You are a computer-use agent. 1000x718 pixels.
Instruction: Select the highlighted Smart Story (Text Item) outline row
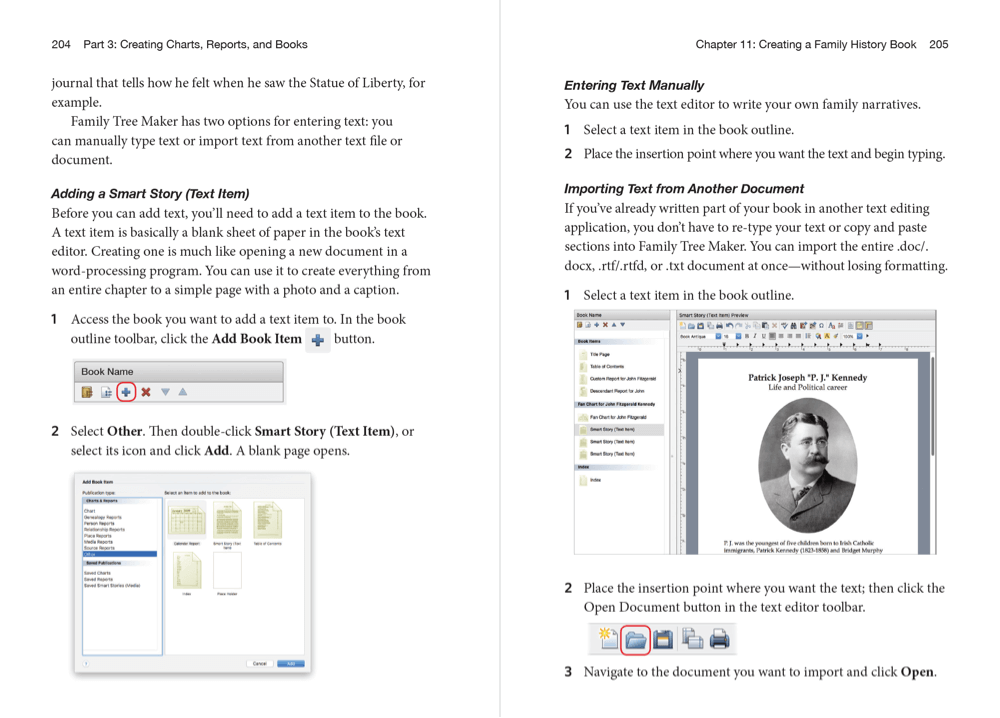[x=619, y=429]
